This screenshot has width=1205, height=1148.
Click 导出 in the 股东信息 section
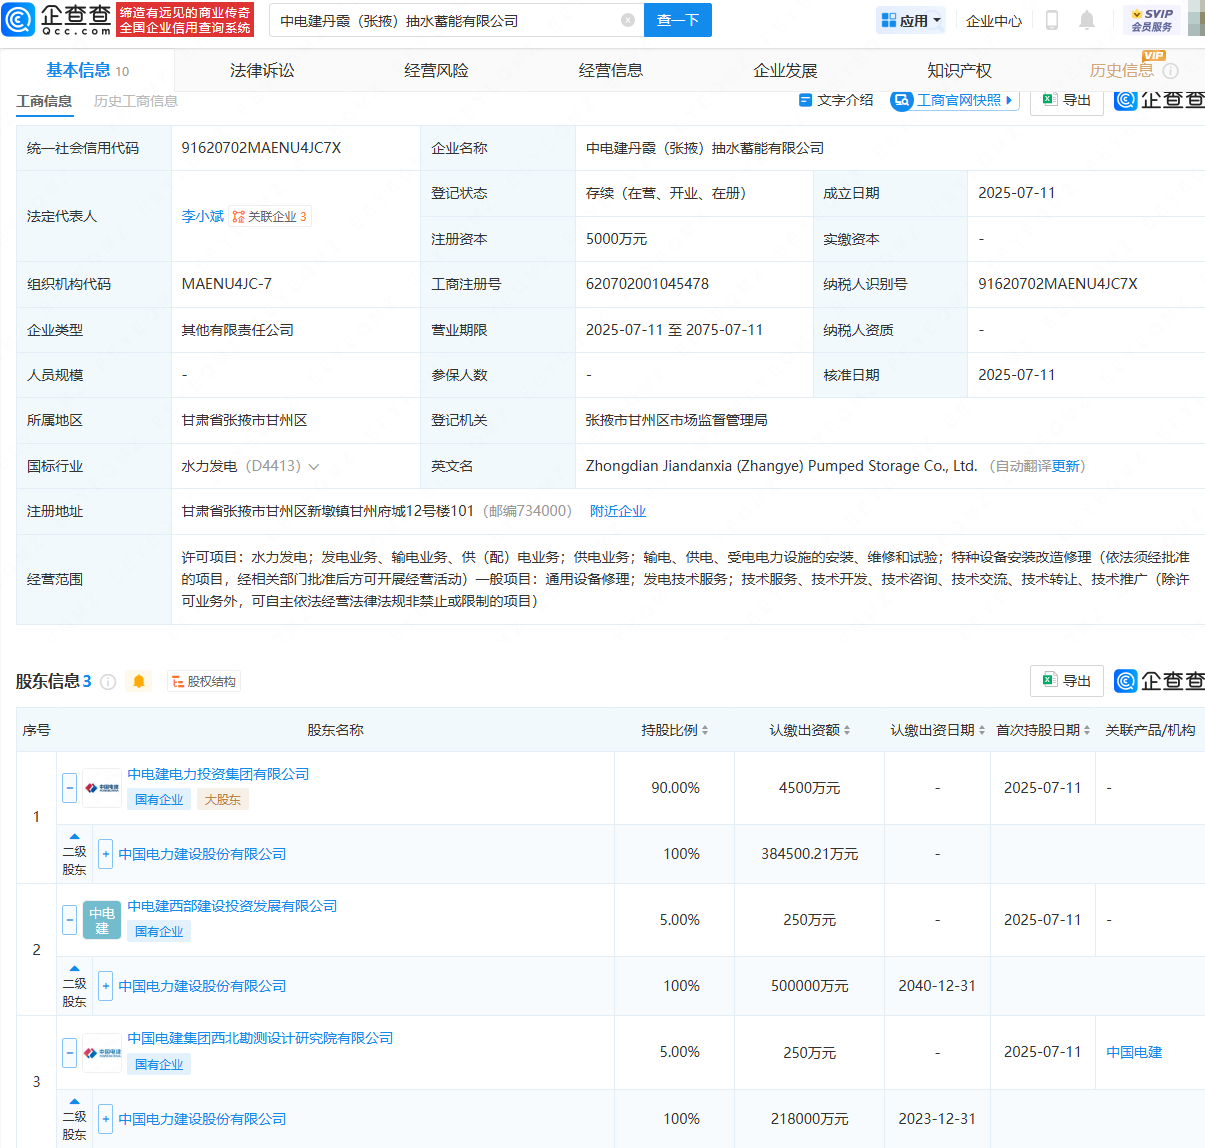1067,681
